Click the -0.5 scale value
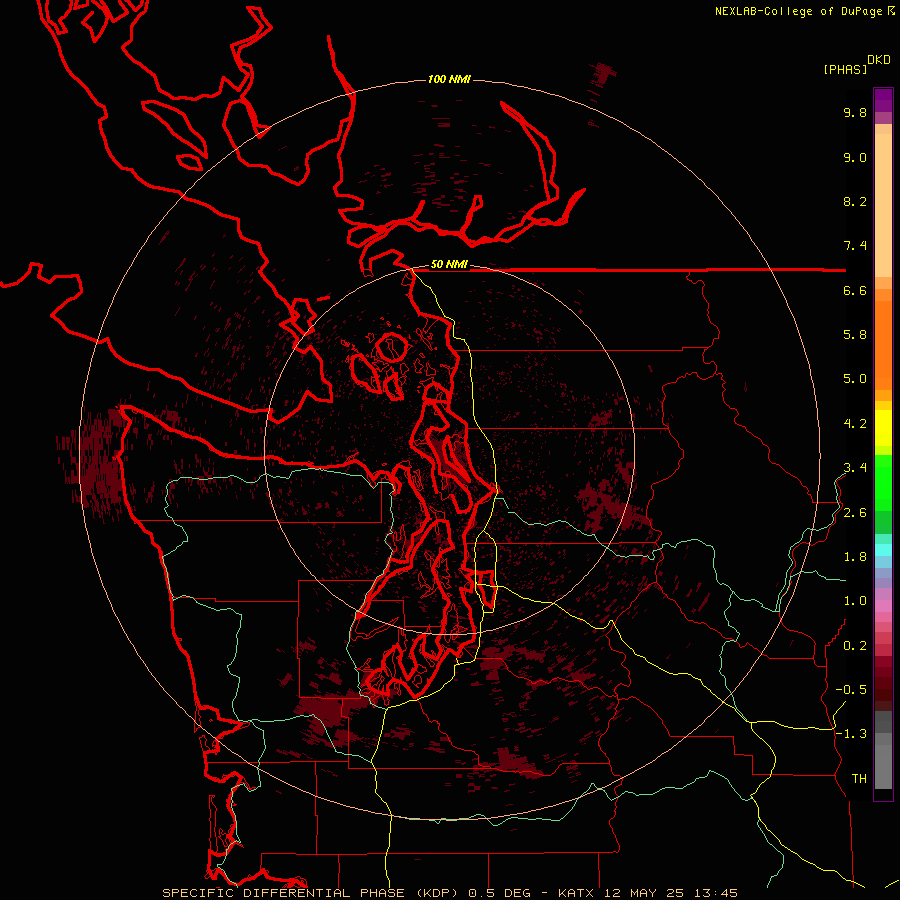The width and height of the screenshot is (900, 900). 851,690
